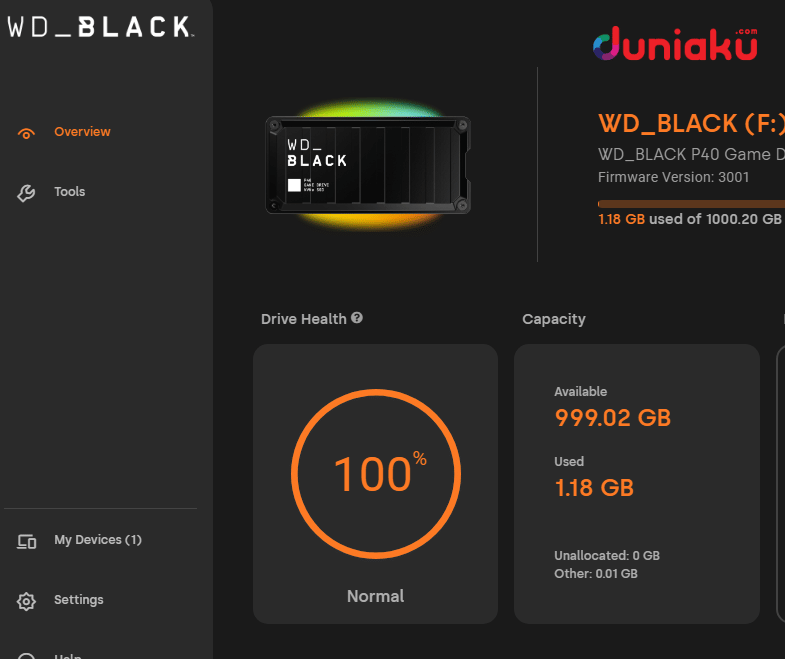This screenshot has height=659, width=785.
Task: Click the duniaku.com logo
Action: [674, 44]
